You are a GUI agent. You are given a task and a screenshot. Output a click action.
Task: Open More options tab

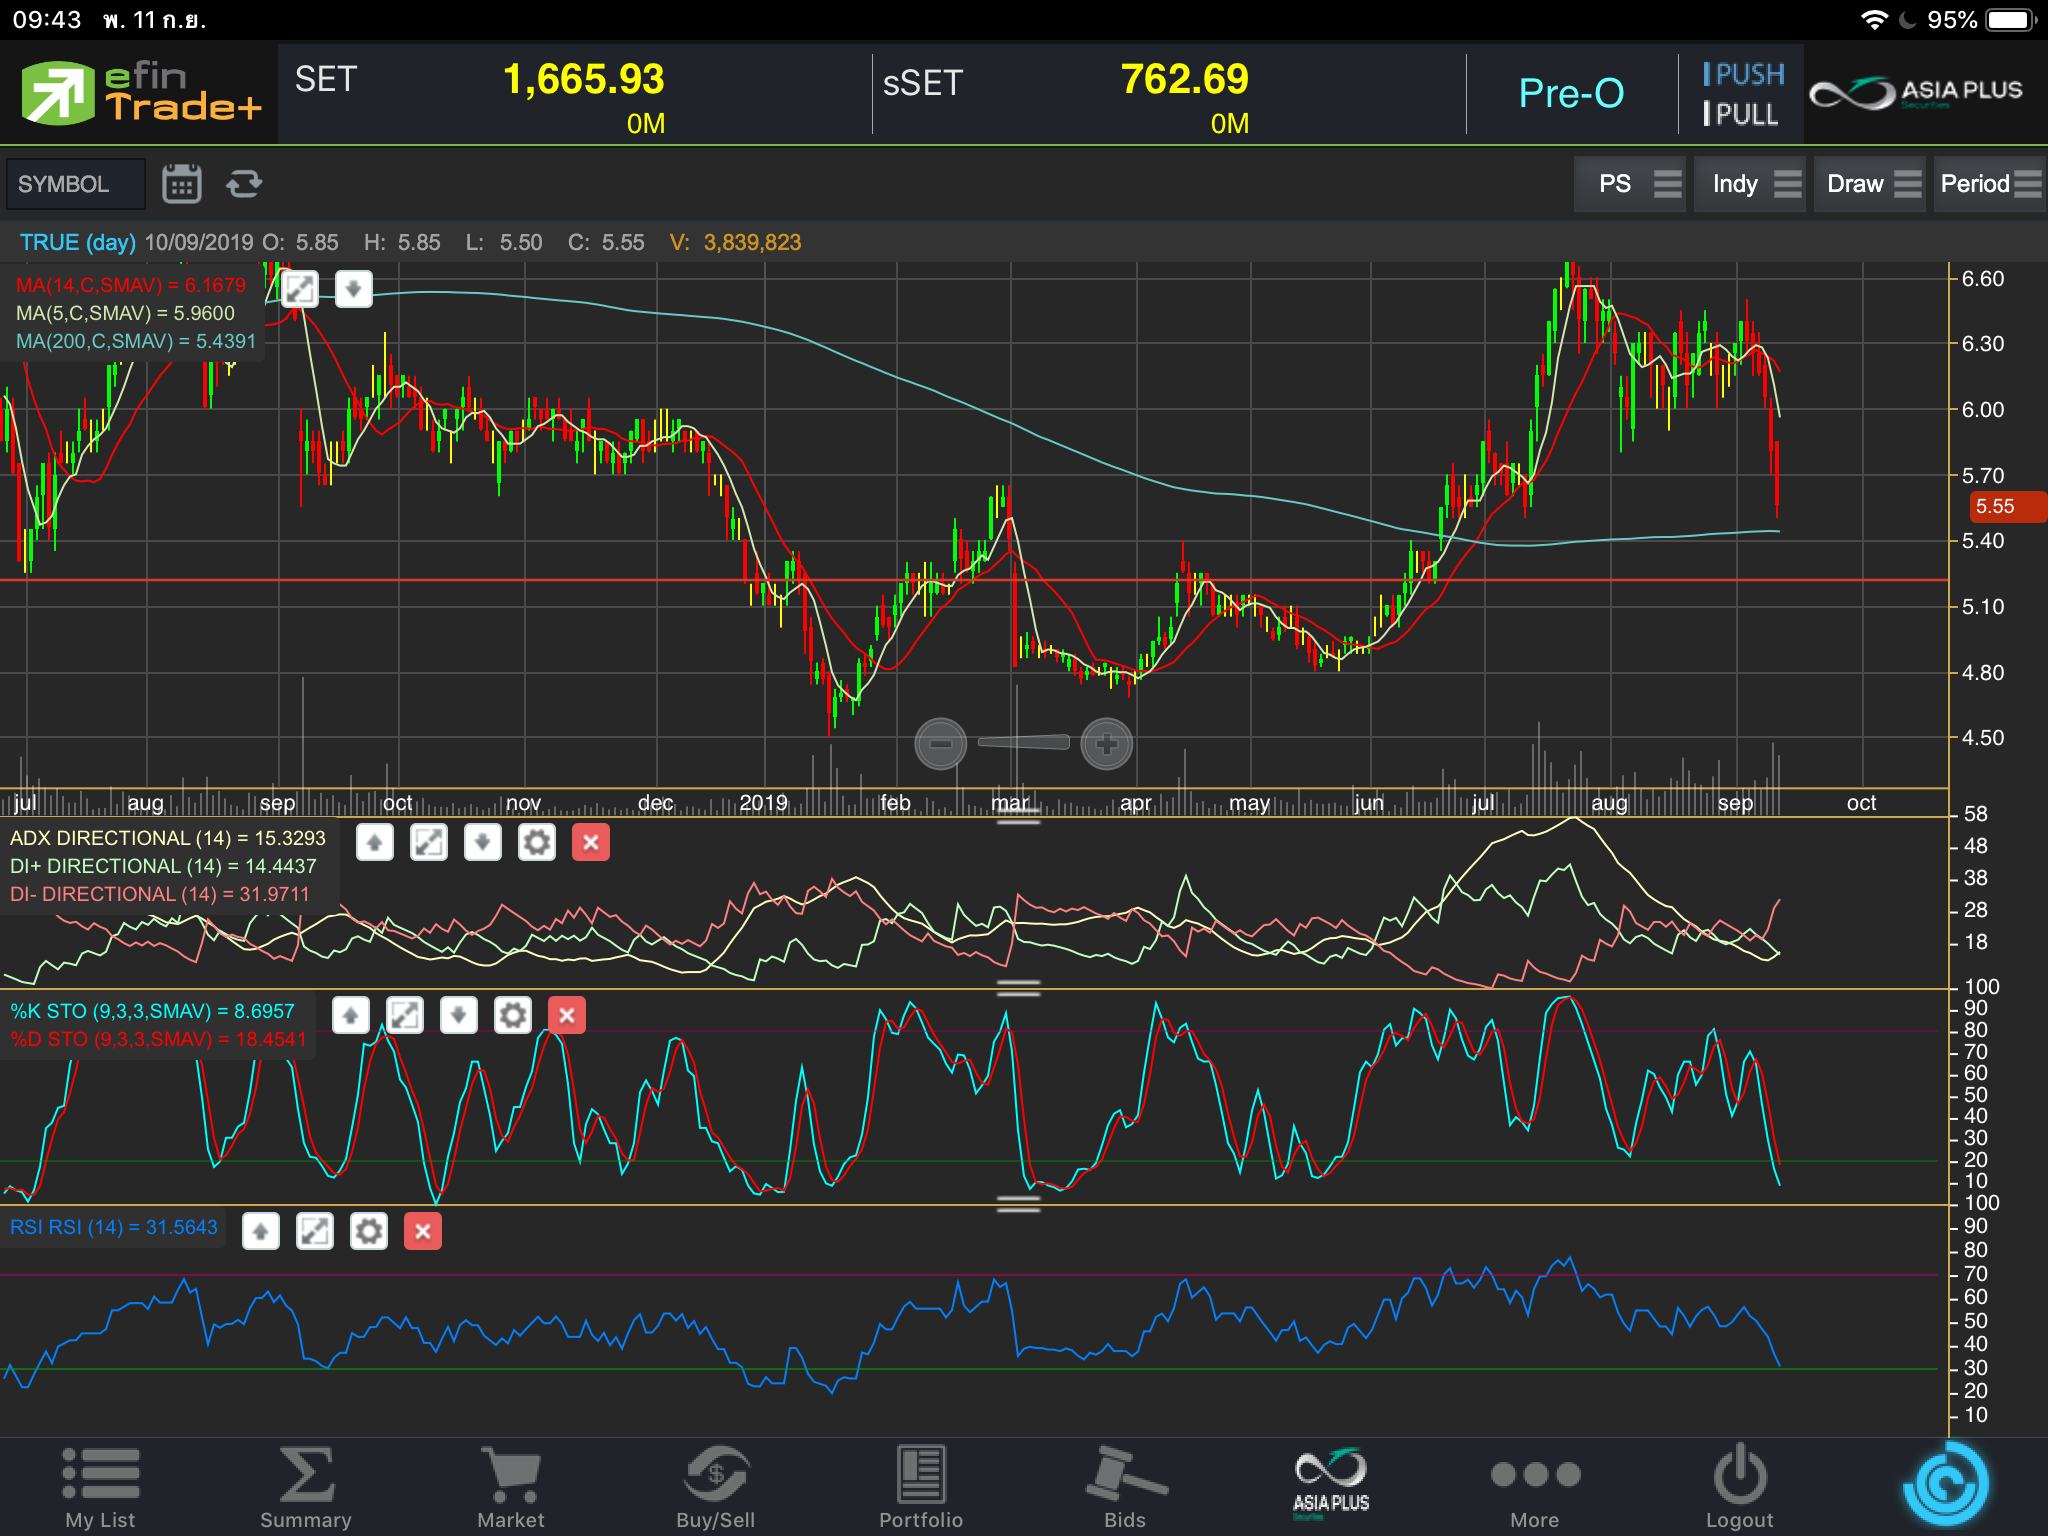pyautogui.click(x=1535, y=1488)
